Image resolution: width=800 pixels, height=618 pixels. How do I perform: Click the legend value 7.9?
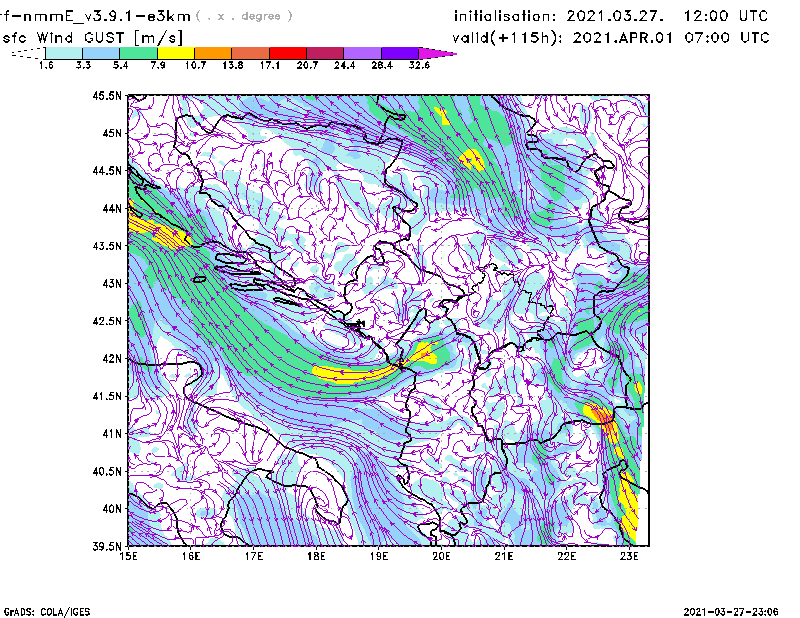[158, 65]
